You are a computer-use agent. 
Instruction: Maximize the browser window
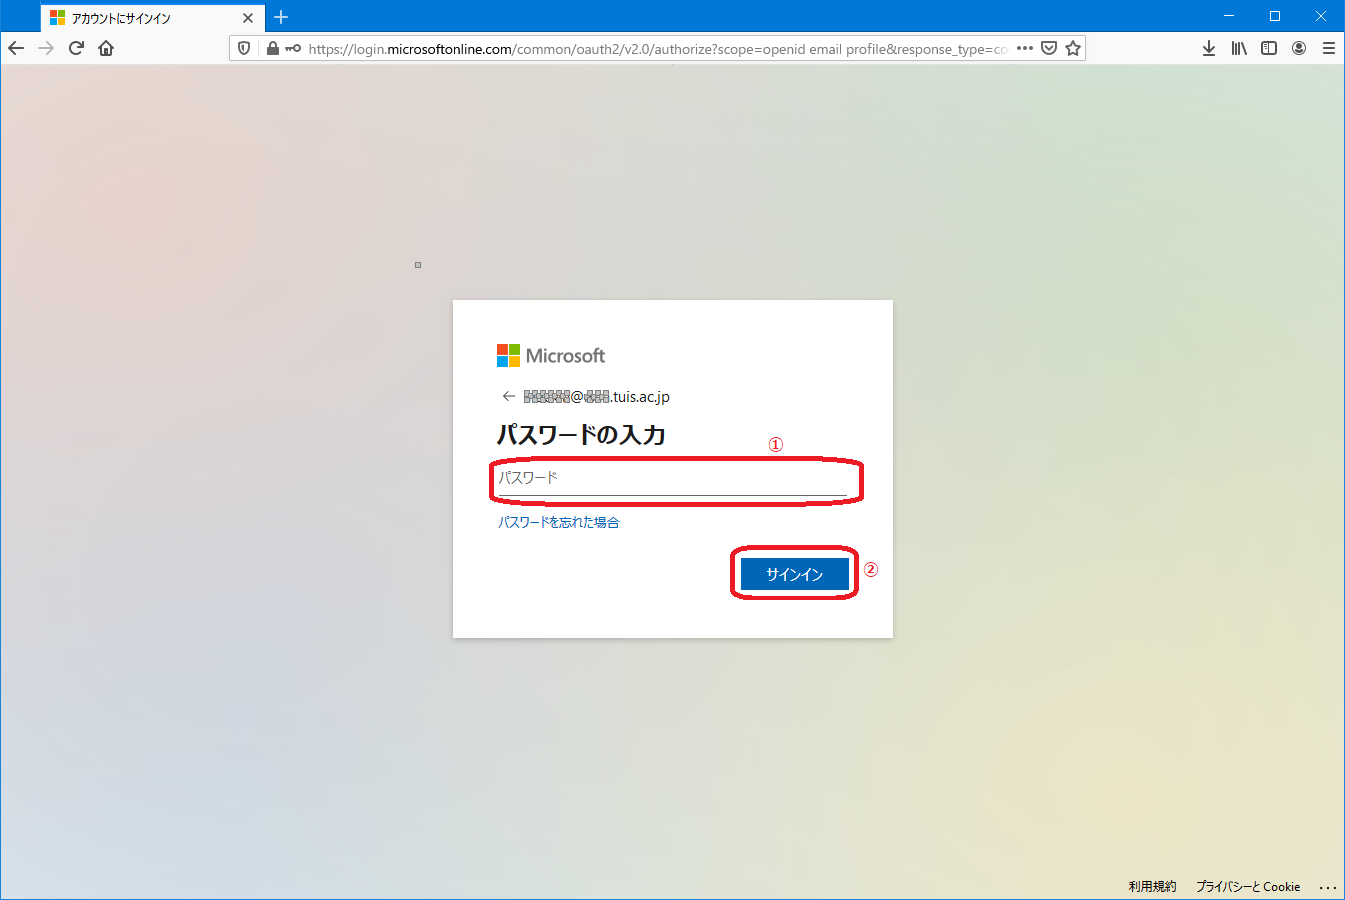[1275, 16]
